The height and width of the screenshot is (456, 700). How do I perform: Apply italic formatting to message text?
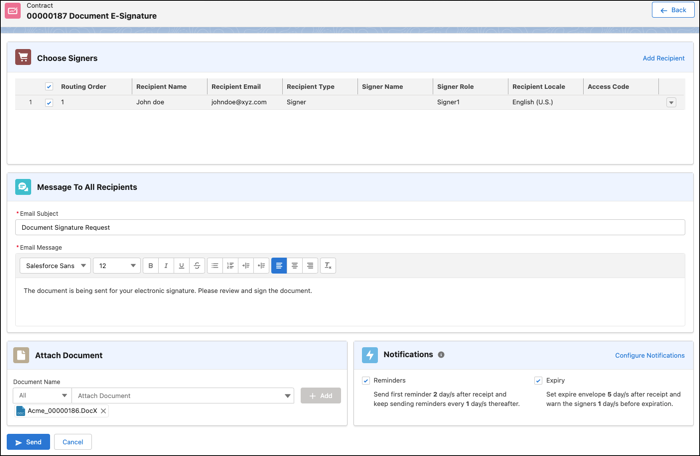[x=166, y=266]
